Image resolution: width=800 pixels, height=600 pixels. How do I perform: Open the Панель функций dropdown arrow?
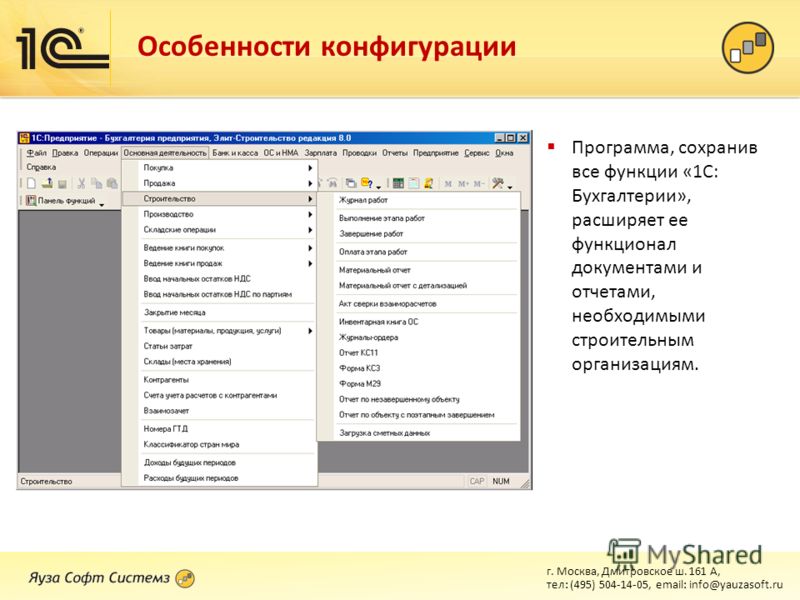(102, 205)
